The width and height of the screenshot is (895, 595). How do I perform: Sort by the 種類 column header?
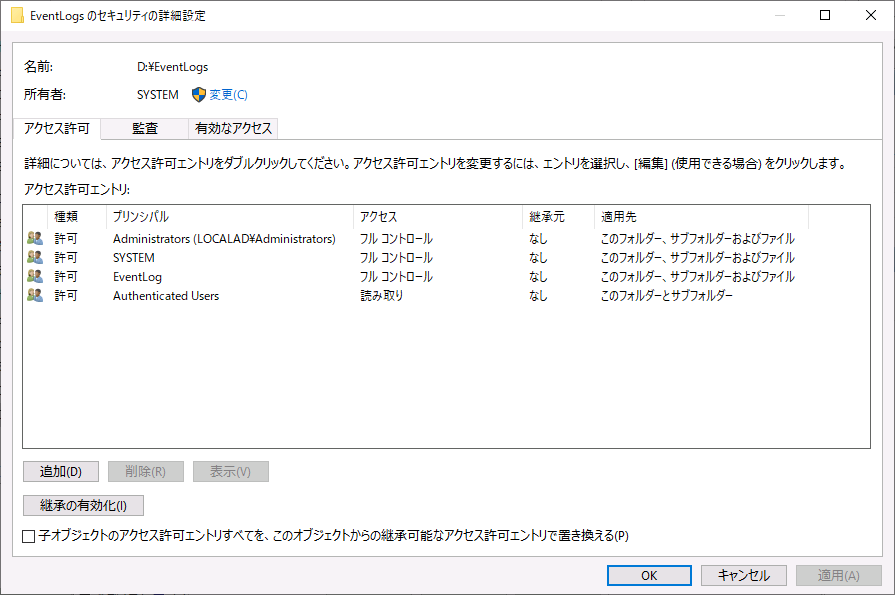tap(77, 216)
